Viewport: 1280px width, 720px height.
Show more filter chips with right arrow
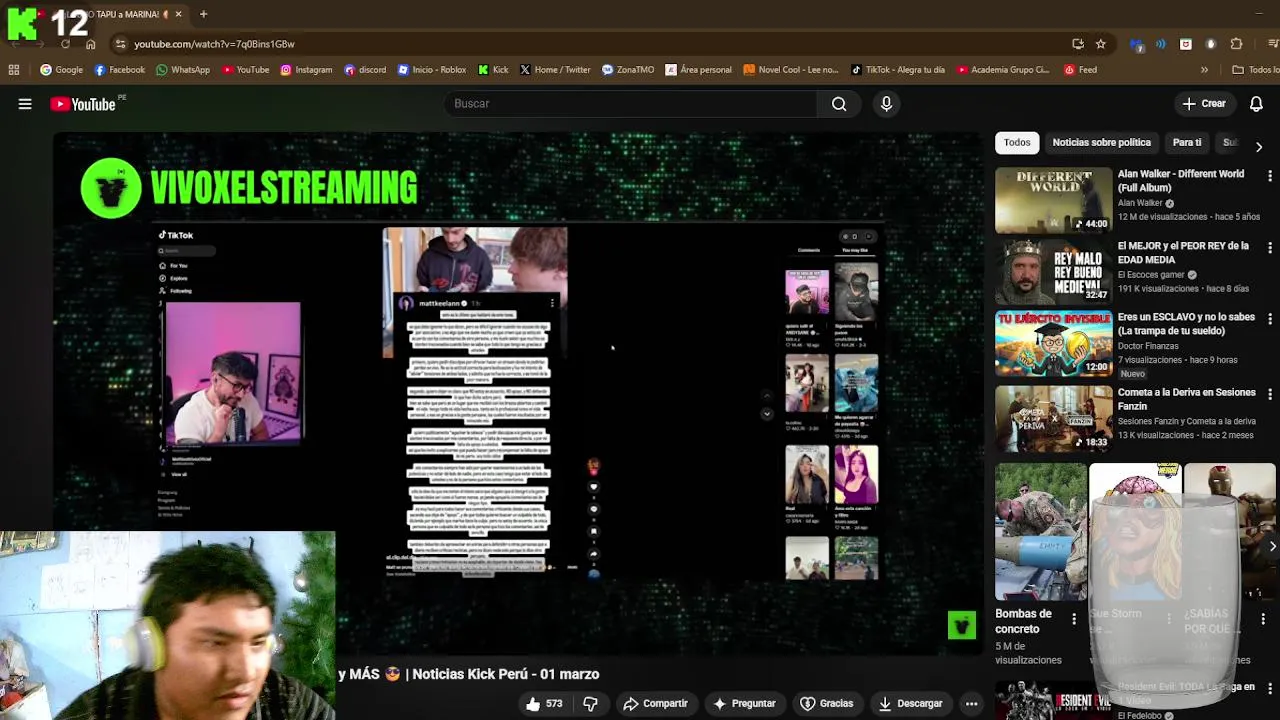[1258, 146]
